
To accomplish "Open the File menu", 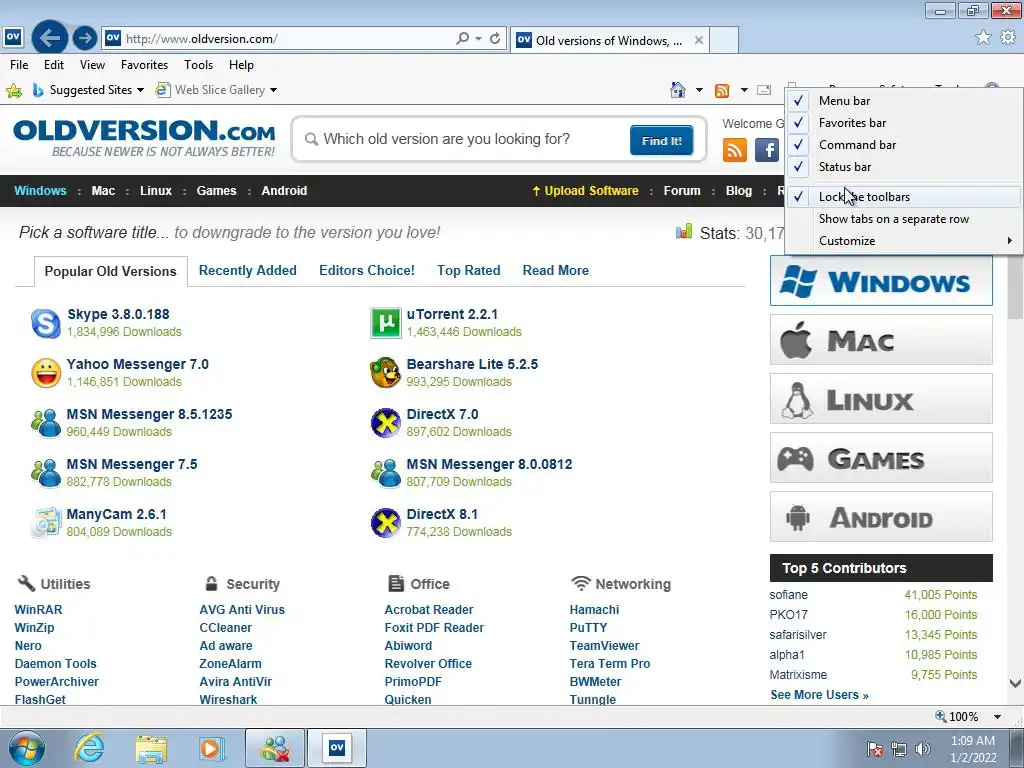I will pyautogui.click(x=19, y=65).
